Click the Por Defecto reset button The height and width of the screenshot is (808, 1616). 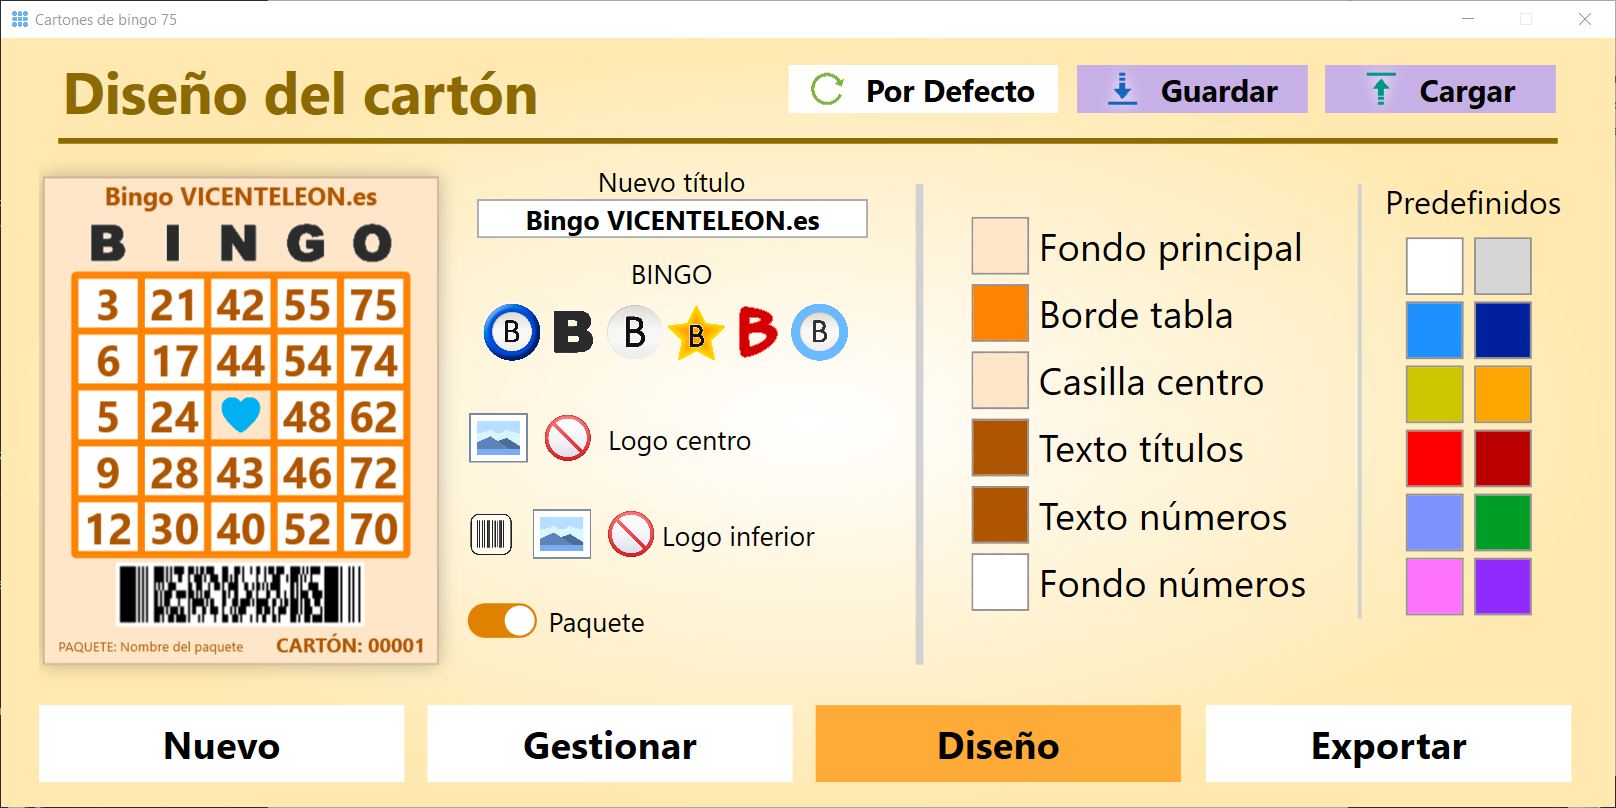923,90
